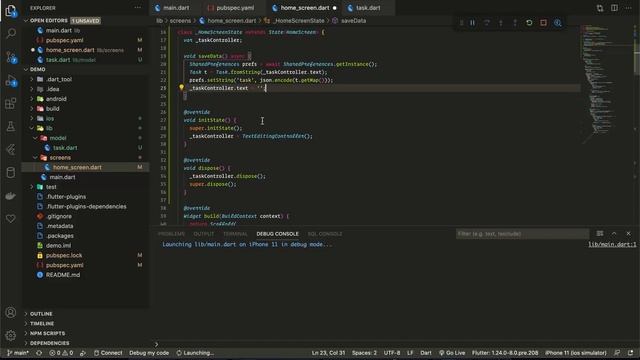This screenshot has height=360, width=640.
Task: Open the Terminal panel tab
Action: point(235,234)
